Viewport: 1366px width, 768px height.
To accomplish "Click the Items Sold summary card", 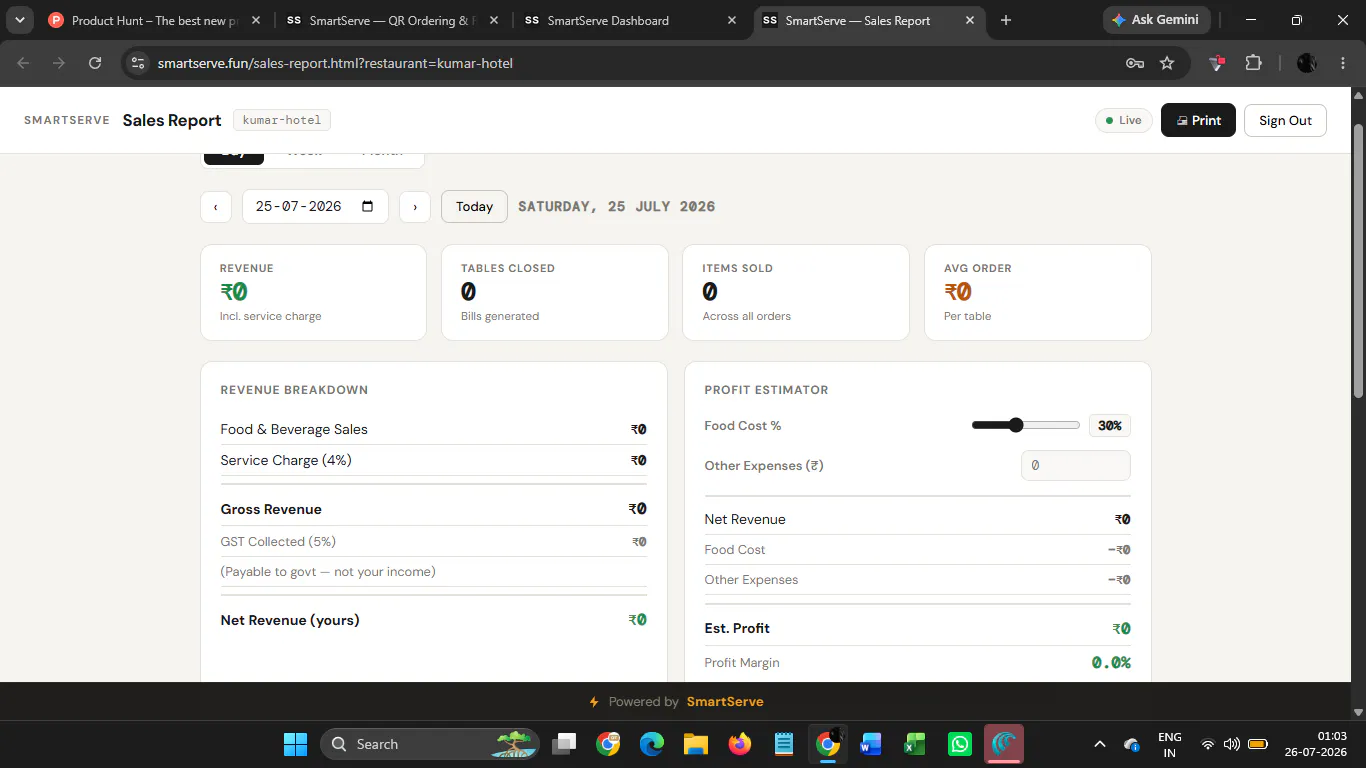I will pyautogui.click(x=796, y=292).
